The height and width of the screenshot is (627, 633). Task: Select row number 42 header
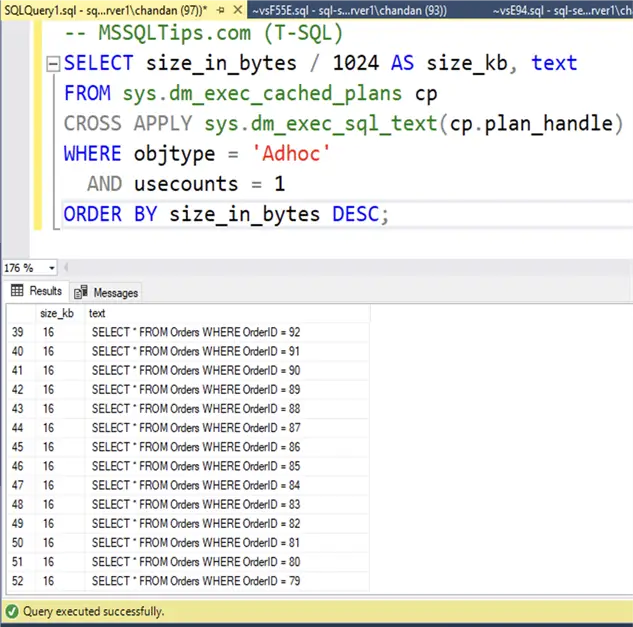[x=21, y=390]
